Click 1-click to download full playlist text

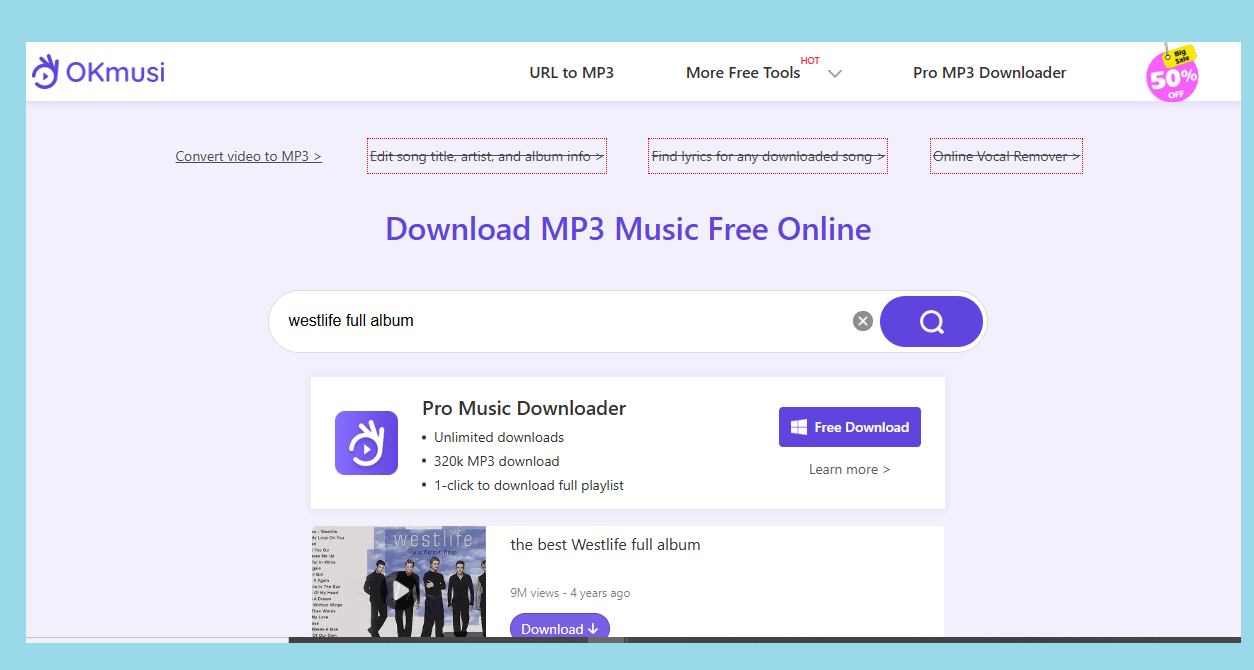tap(529, 485)
